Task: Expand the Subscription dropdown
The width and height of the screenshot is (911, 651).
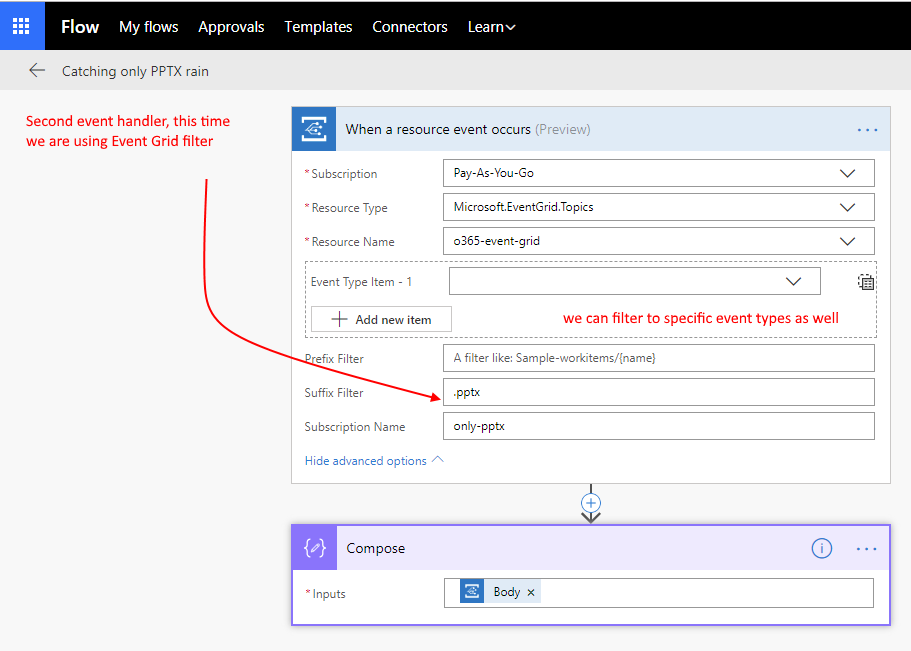Action: (x=847, y=173)
